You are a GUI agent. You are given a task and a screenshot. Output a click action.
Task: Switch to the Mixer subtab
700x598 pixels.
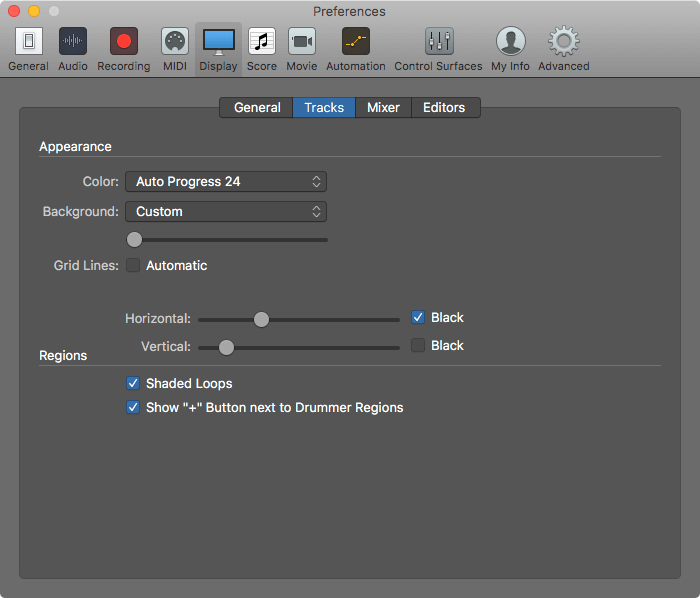[383, 108]
